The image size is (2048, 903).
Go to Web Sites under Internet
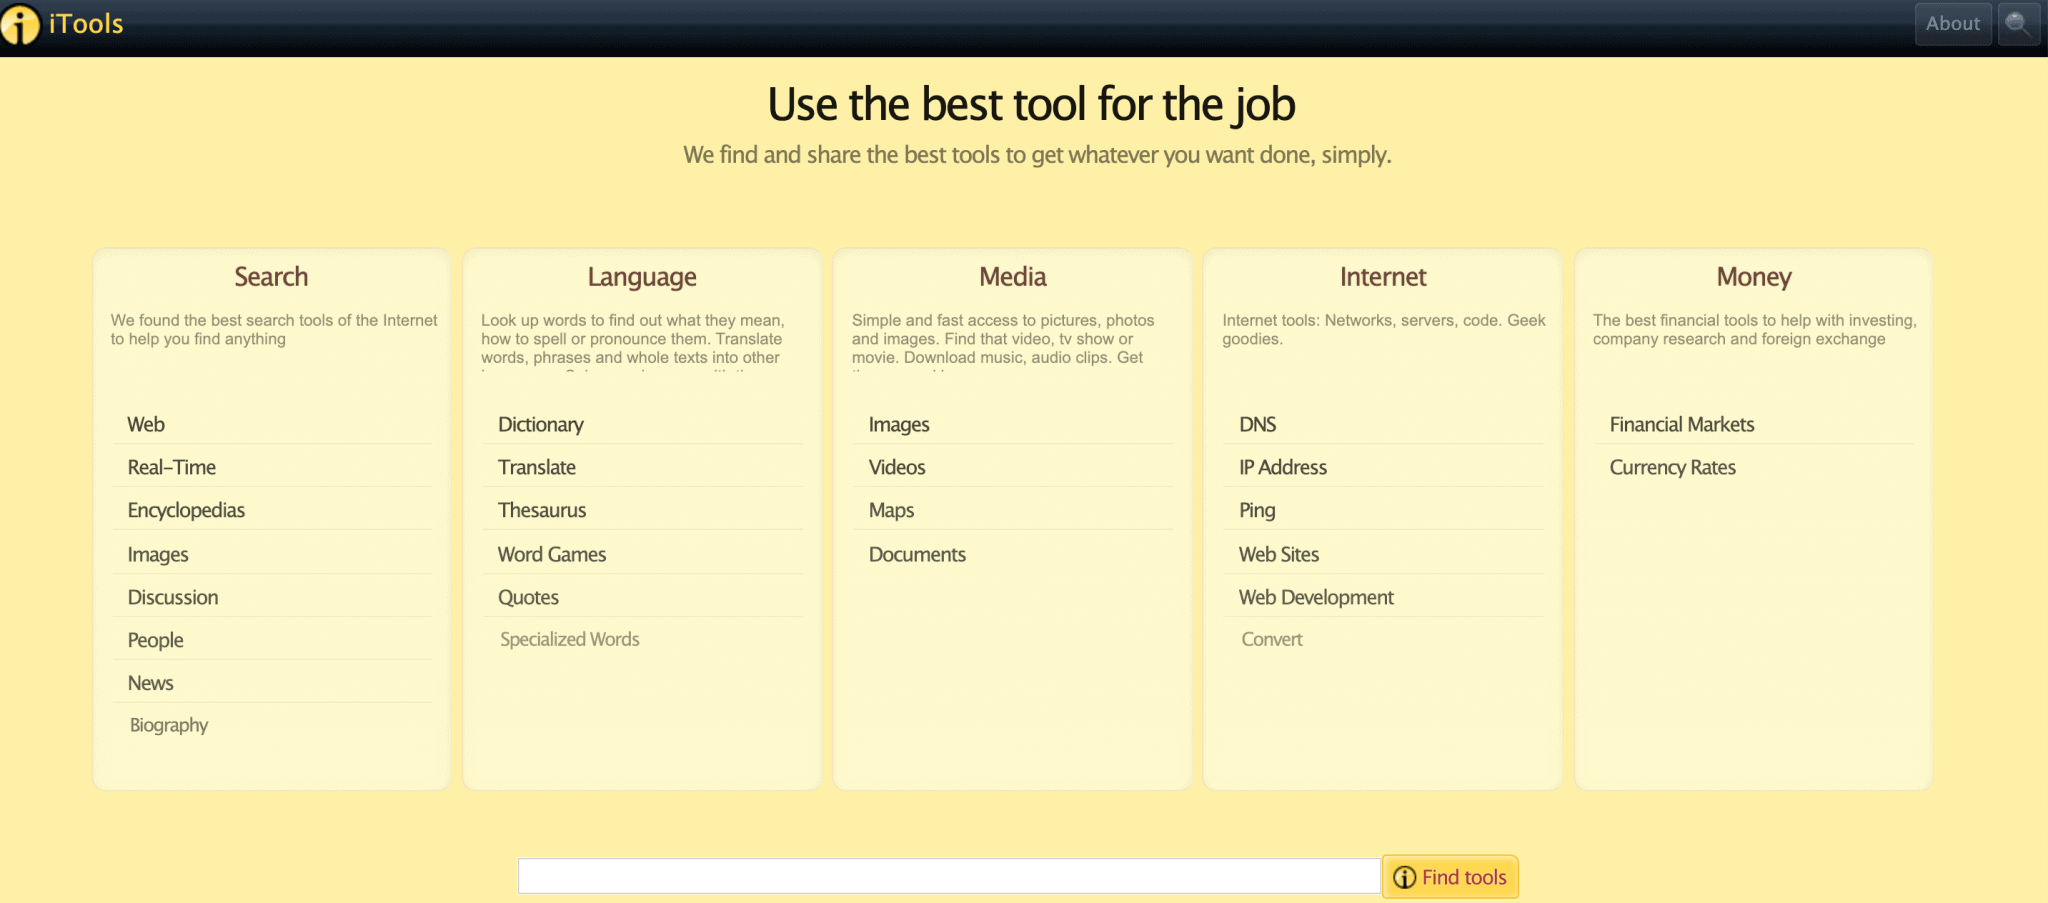click(1279, 554)
